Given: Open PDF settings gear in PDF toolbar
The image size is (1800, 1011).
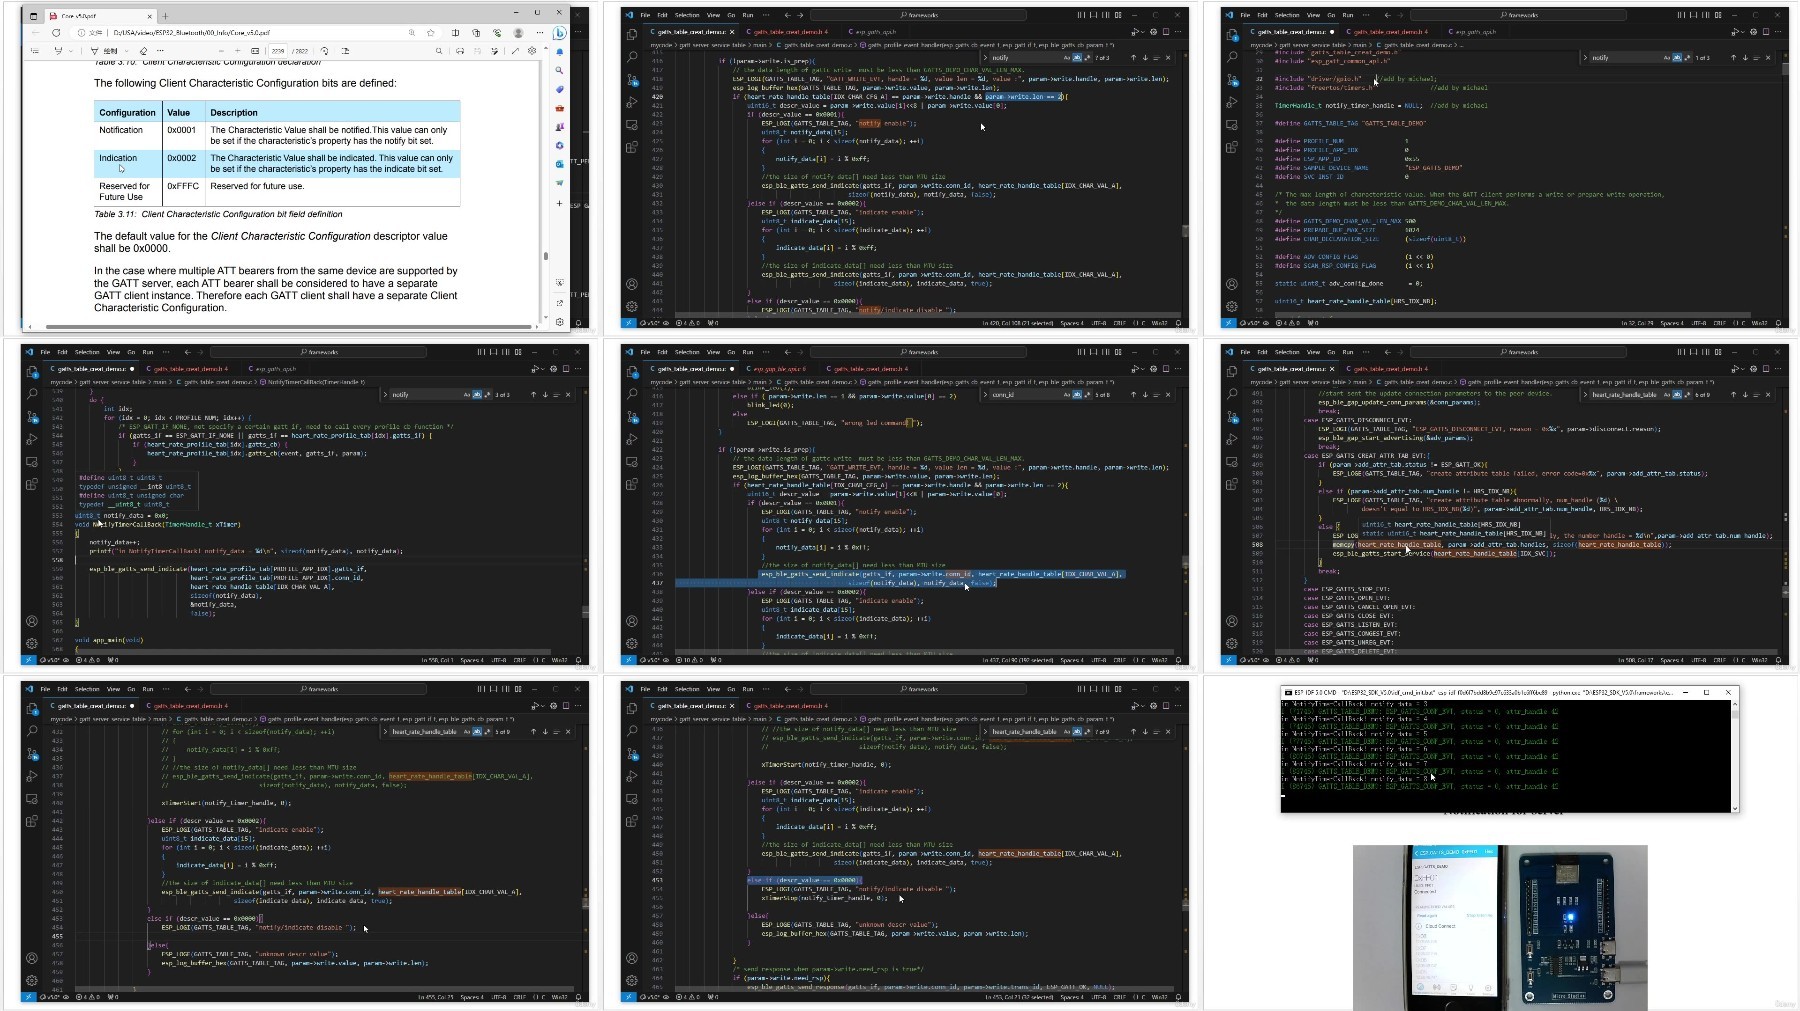Looking at the screenshot, I should click(532, 51).
